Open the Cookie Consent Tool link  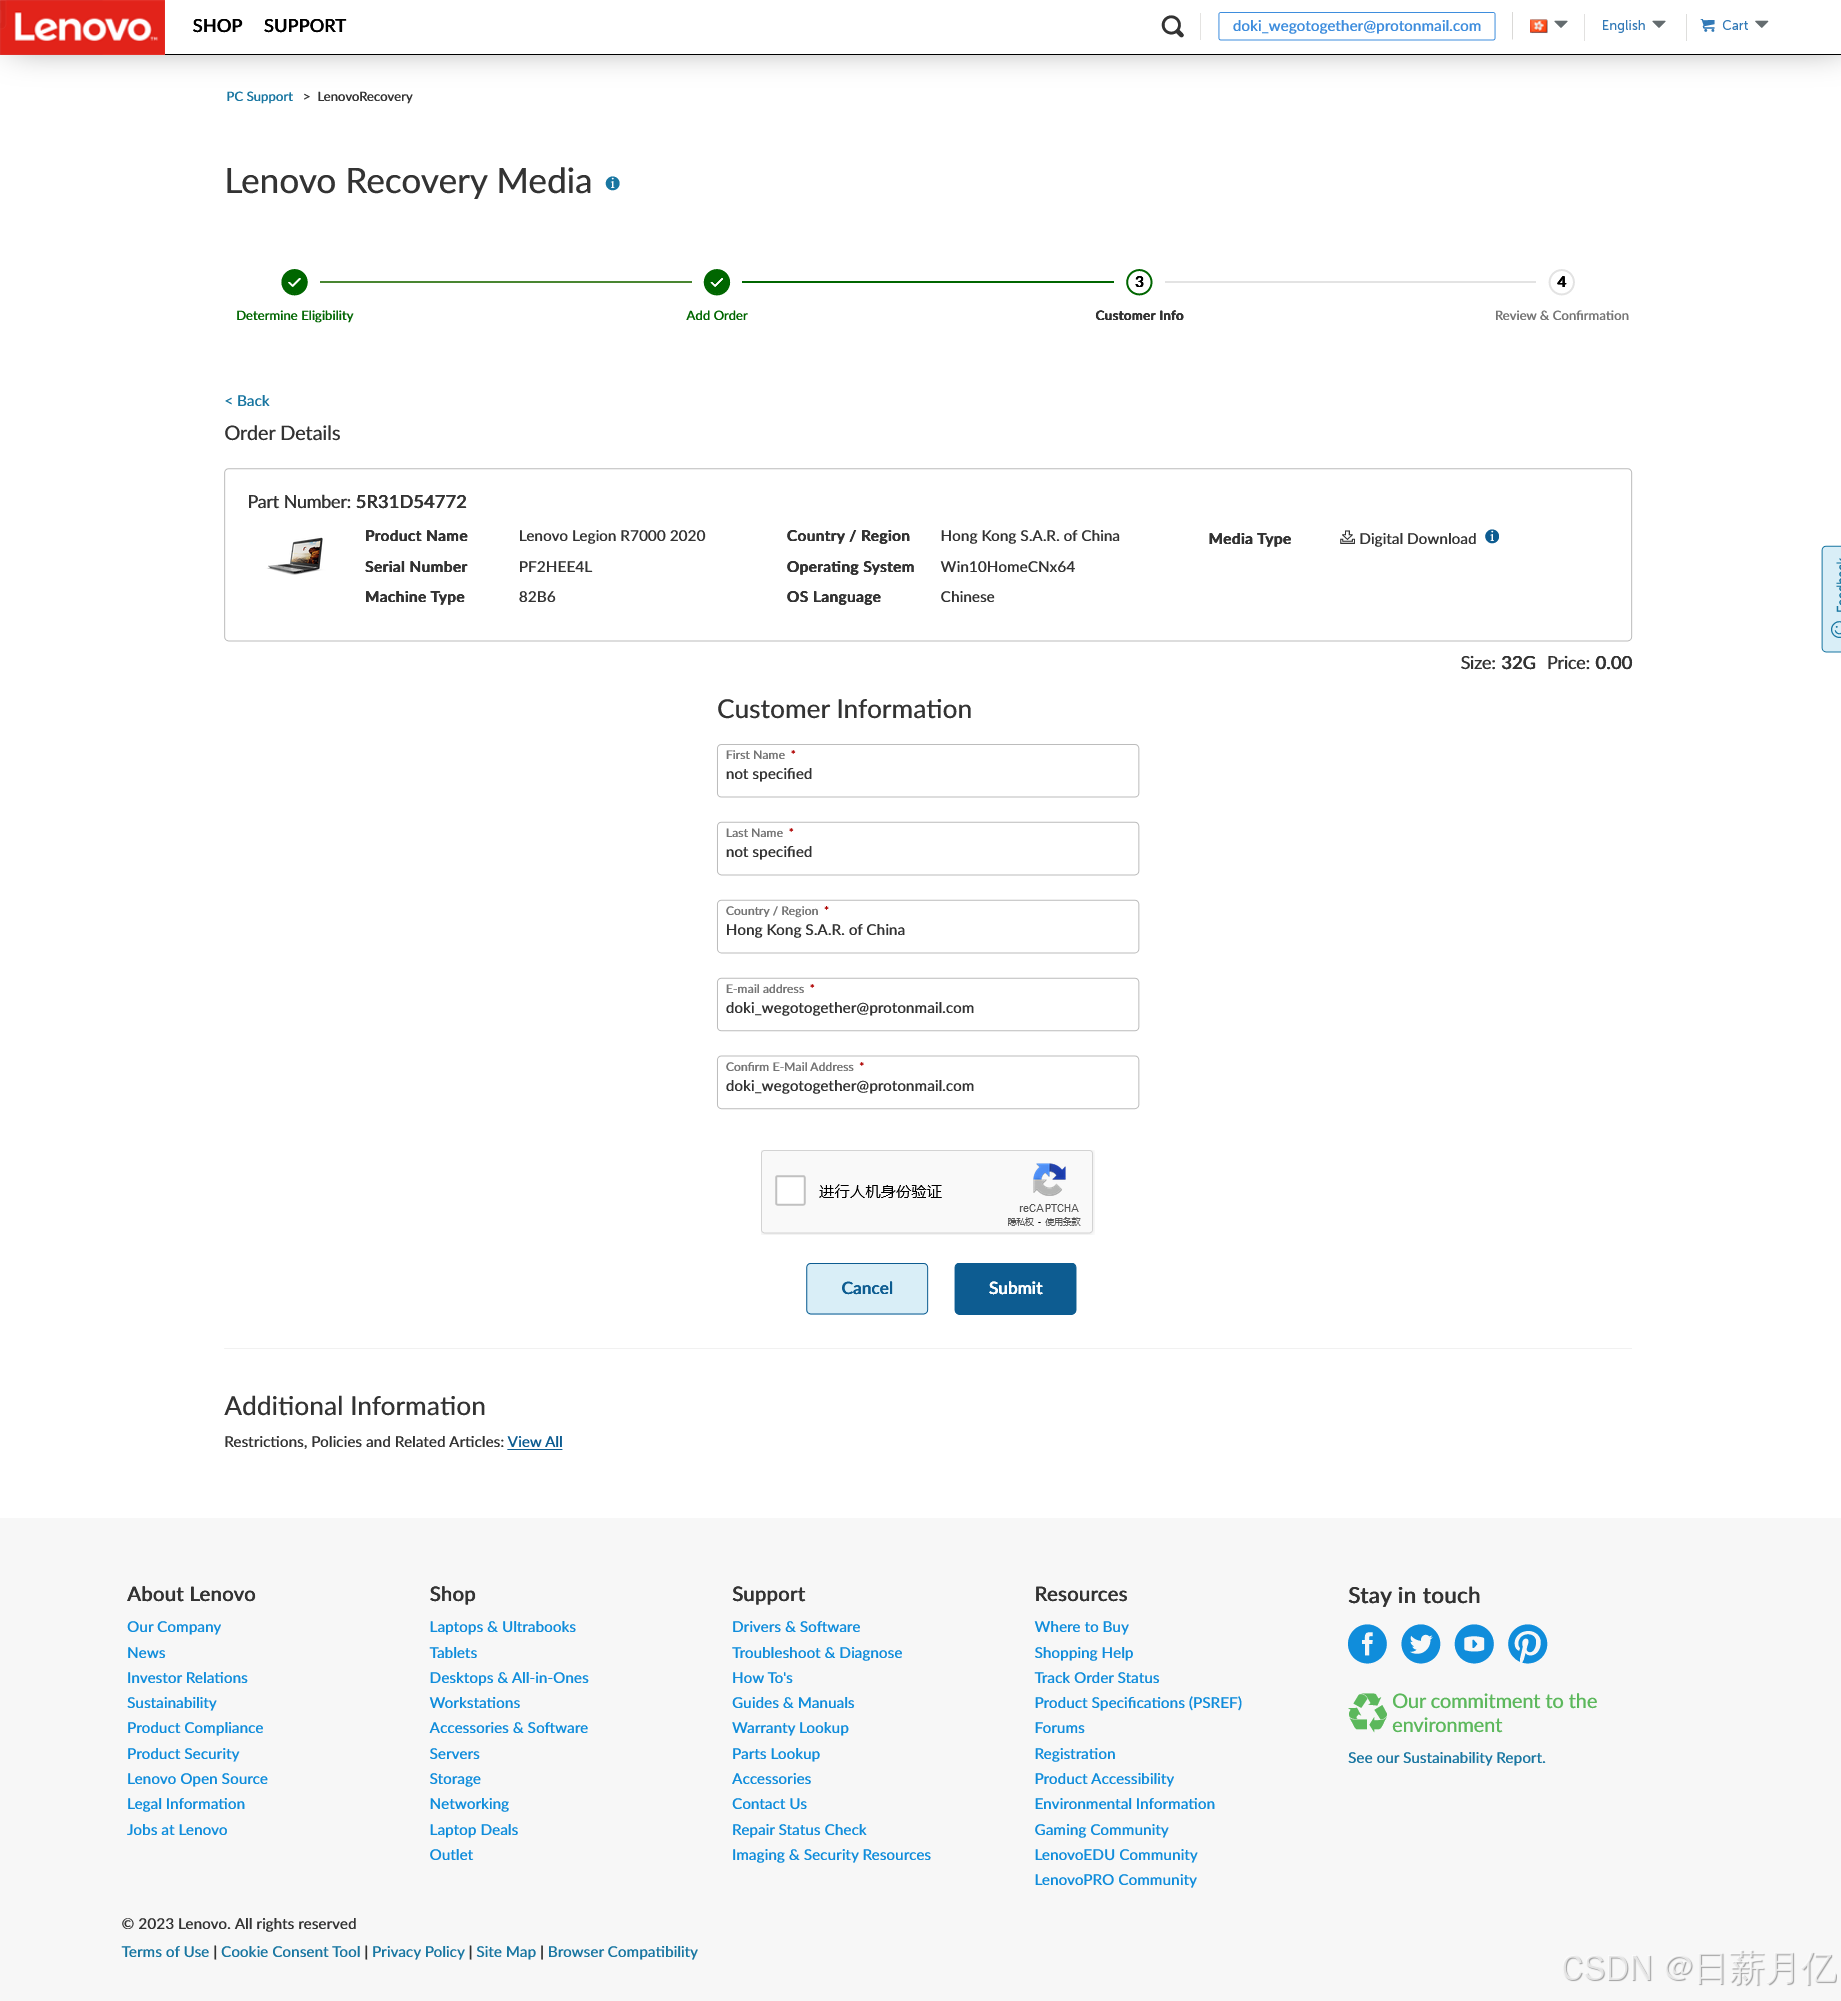290,1952
